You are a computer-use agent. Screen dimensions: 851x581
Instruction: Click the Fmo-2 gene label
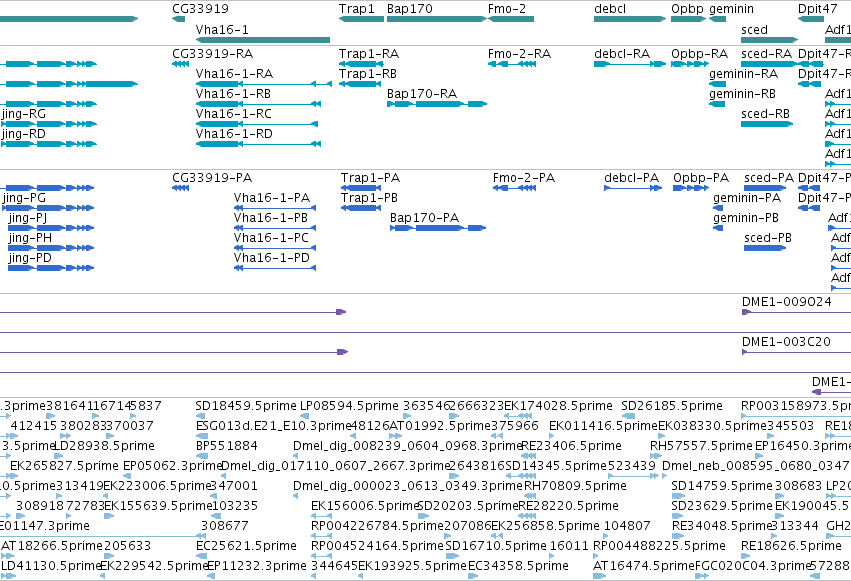click(507, 9)
